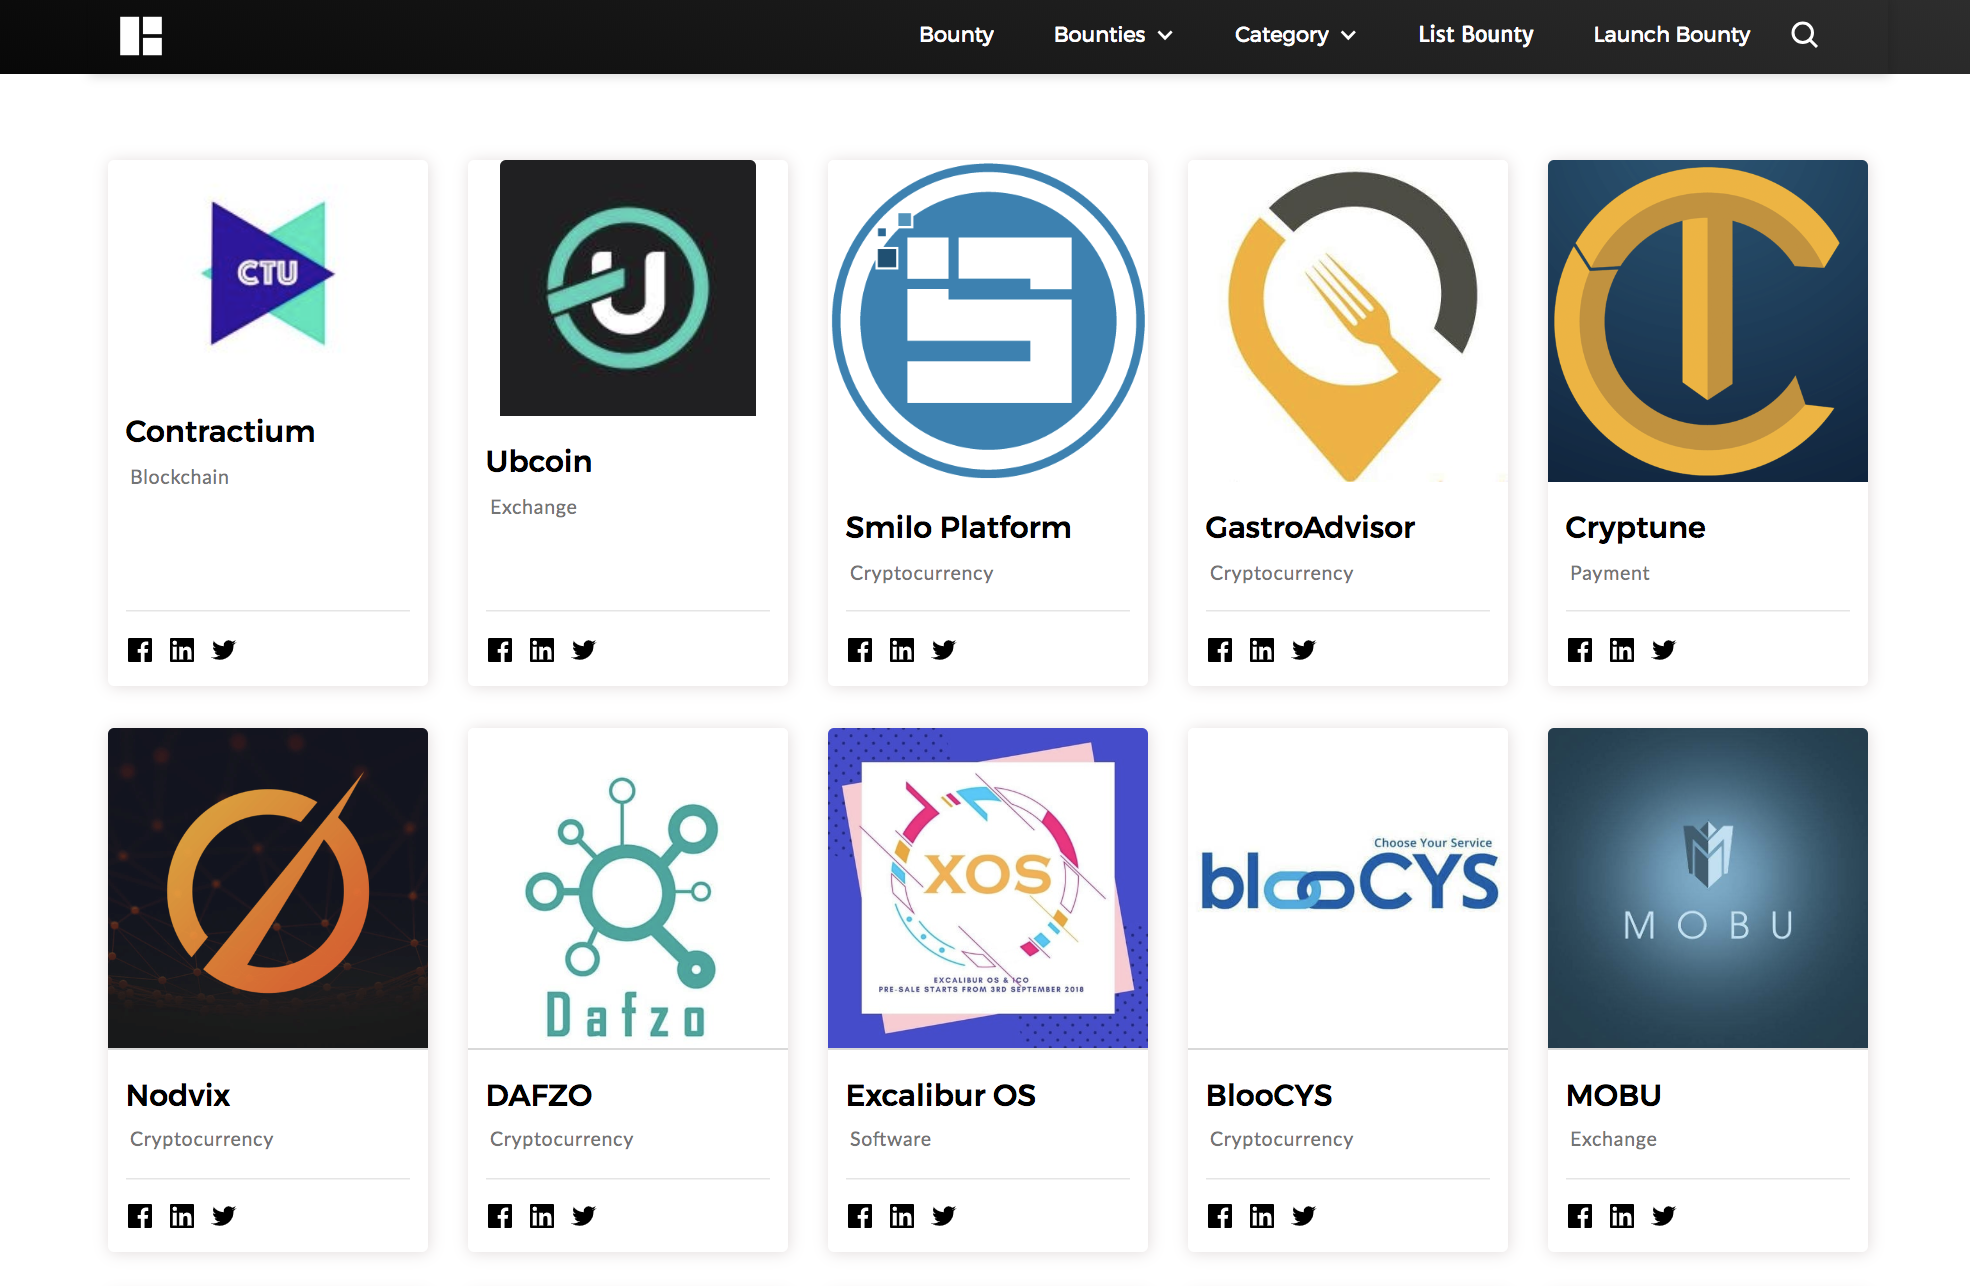Screen dimensions: 1970x1286
Task: Click the Excalibur OS XOS artwork
Action: [x=987, y=888]
